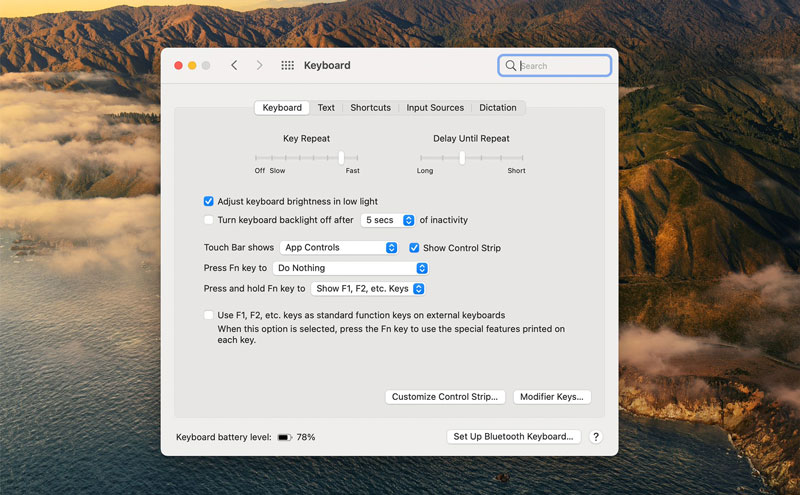This screenshot has height=495, width=800.
Task: Click Set Up Bluetooth Keyboard button
Action: [513, 437]
